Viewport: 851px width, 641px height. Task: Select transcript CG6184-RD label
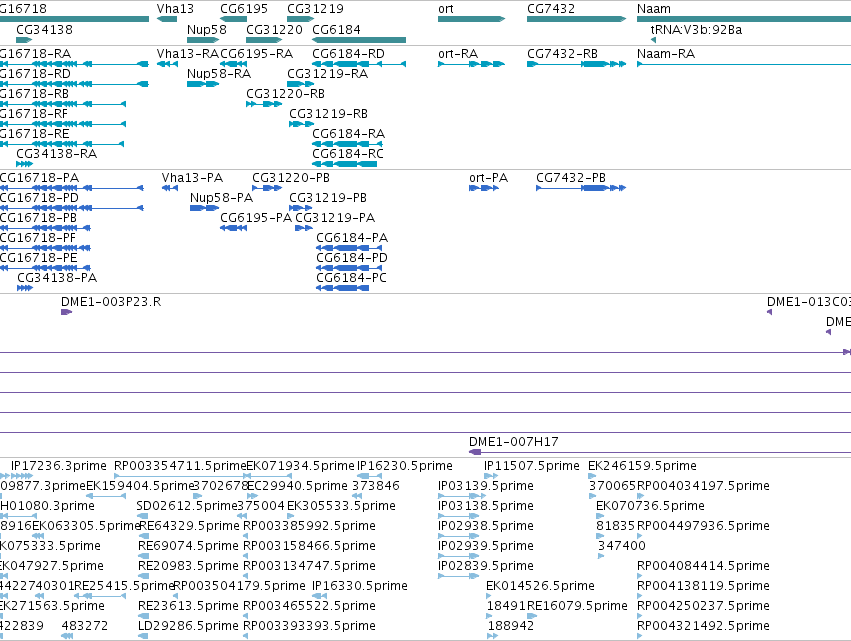(x=348, y=54)
